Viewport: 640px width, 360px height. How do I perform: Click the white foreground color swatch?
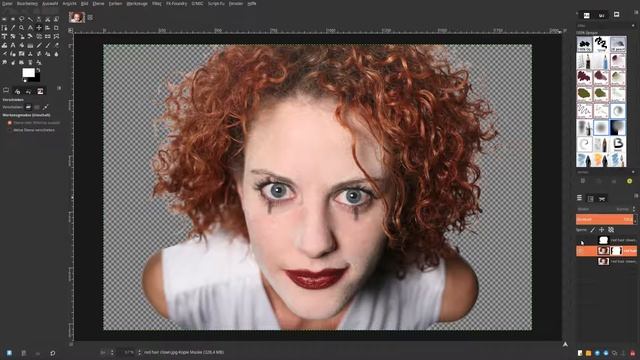tap(28, 73)
